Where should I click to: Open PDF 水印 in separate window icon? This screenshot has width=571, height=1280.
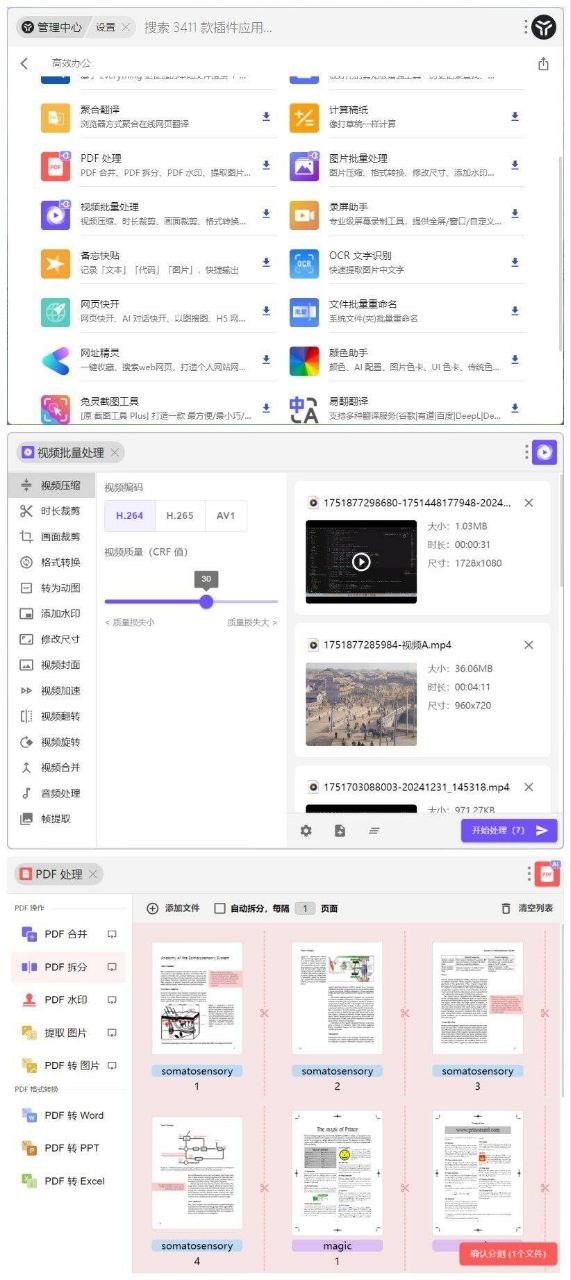[112, 999]
